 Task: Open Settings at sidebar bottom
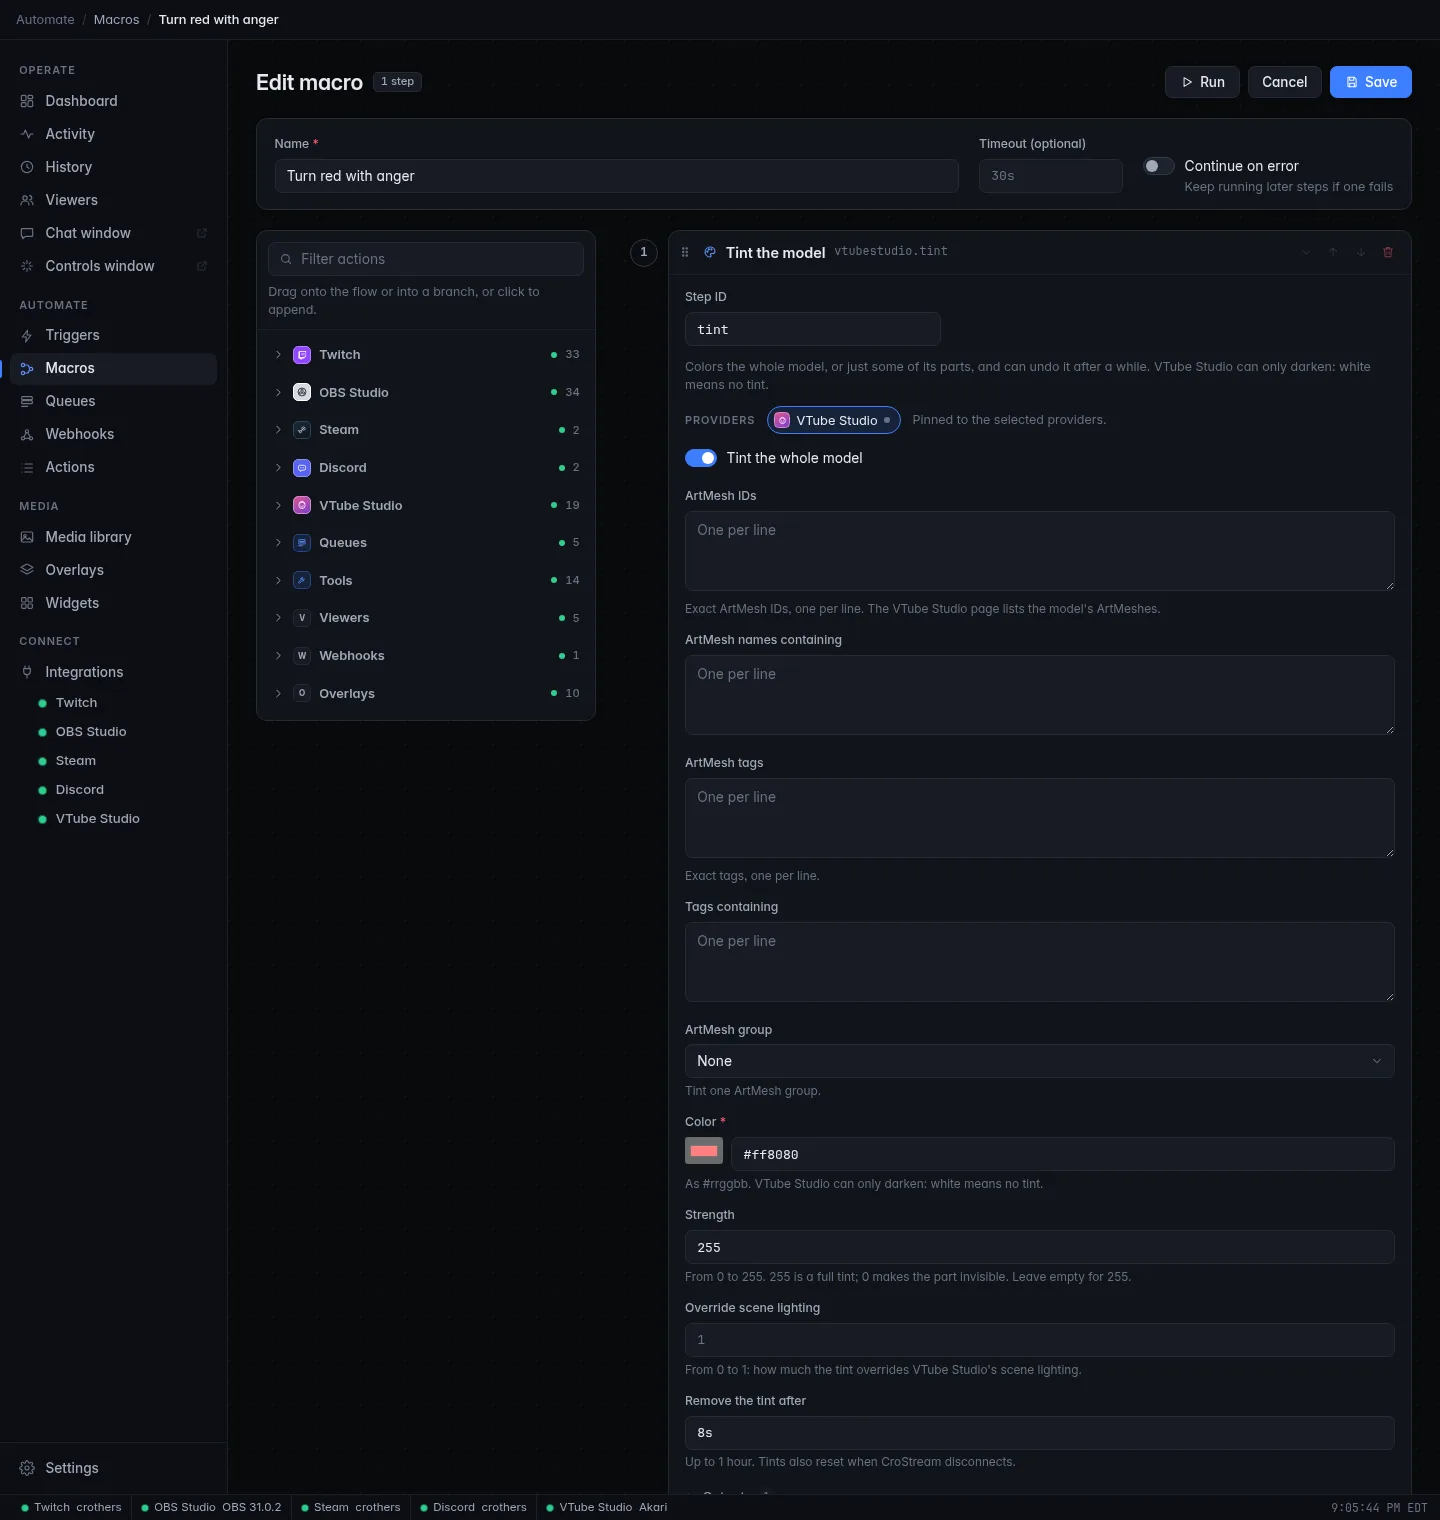(x=113, y=1468)
